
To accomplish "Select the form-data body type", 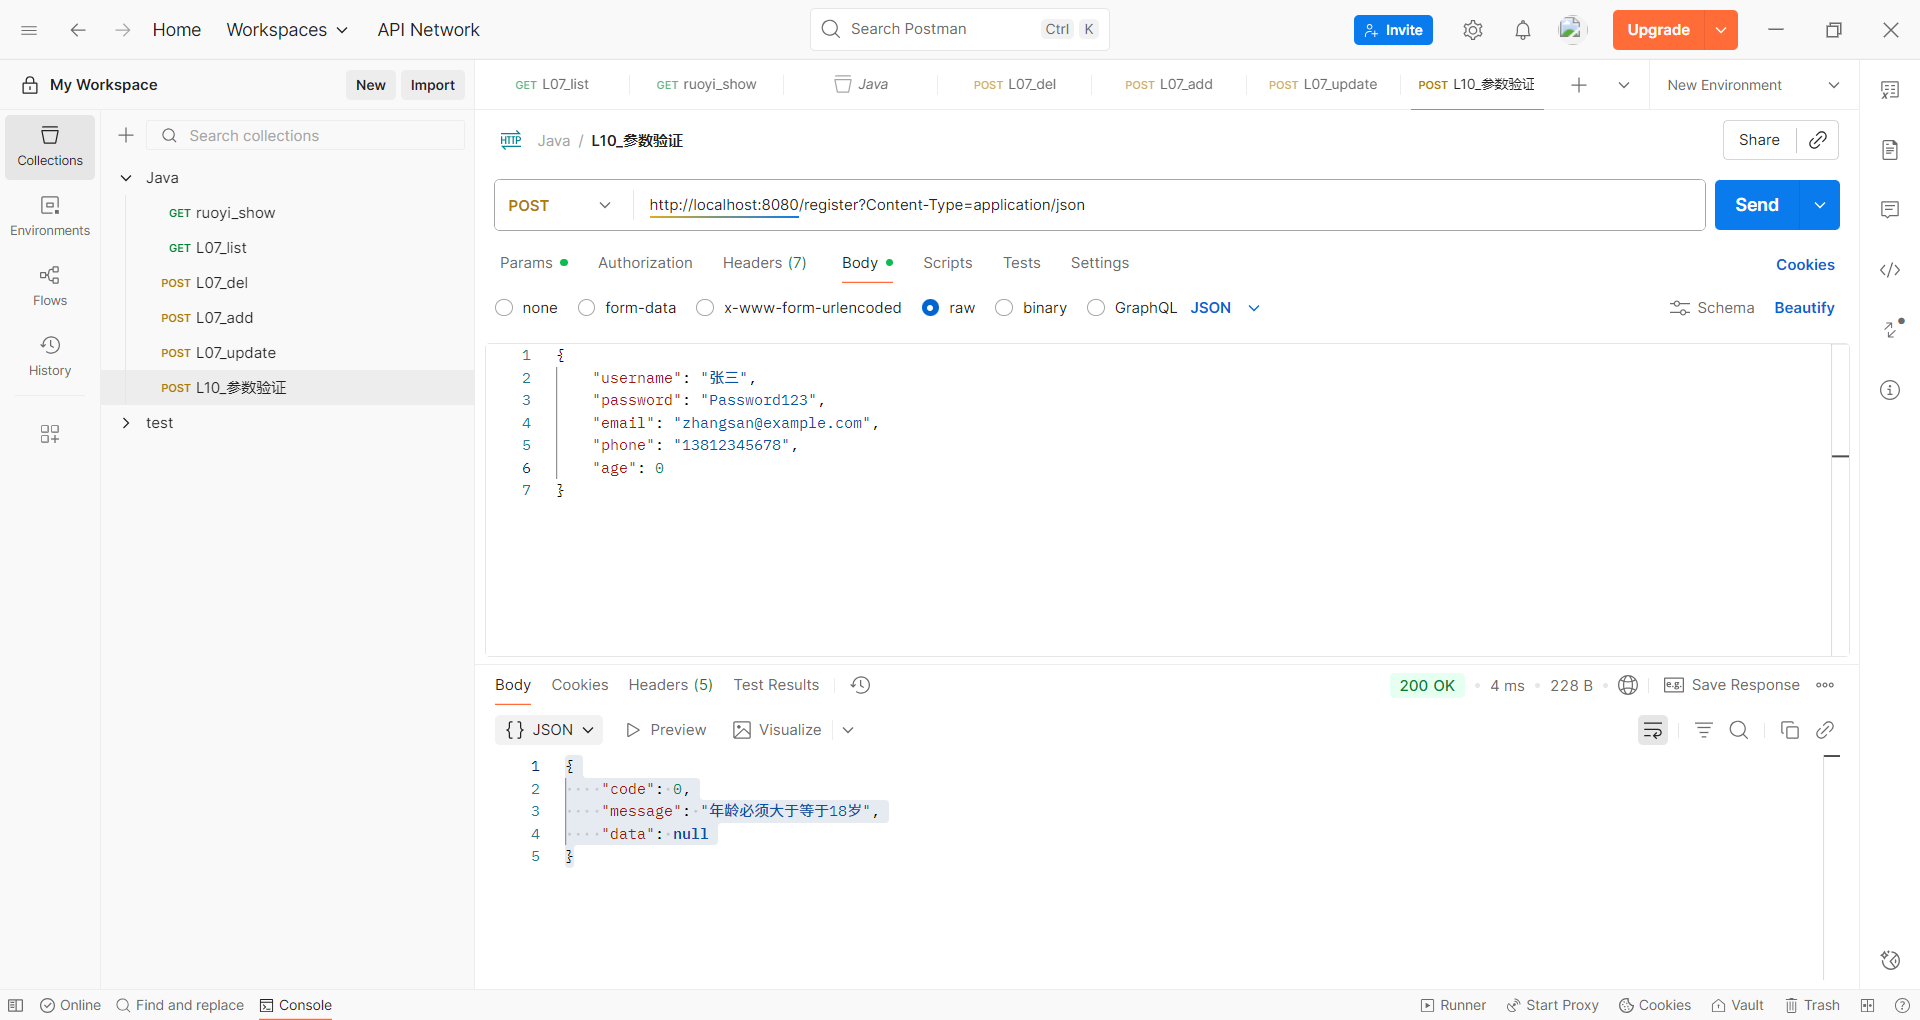I will point(628,308).
